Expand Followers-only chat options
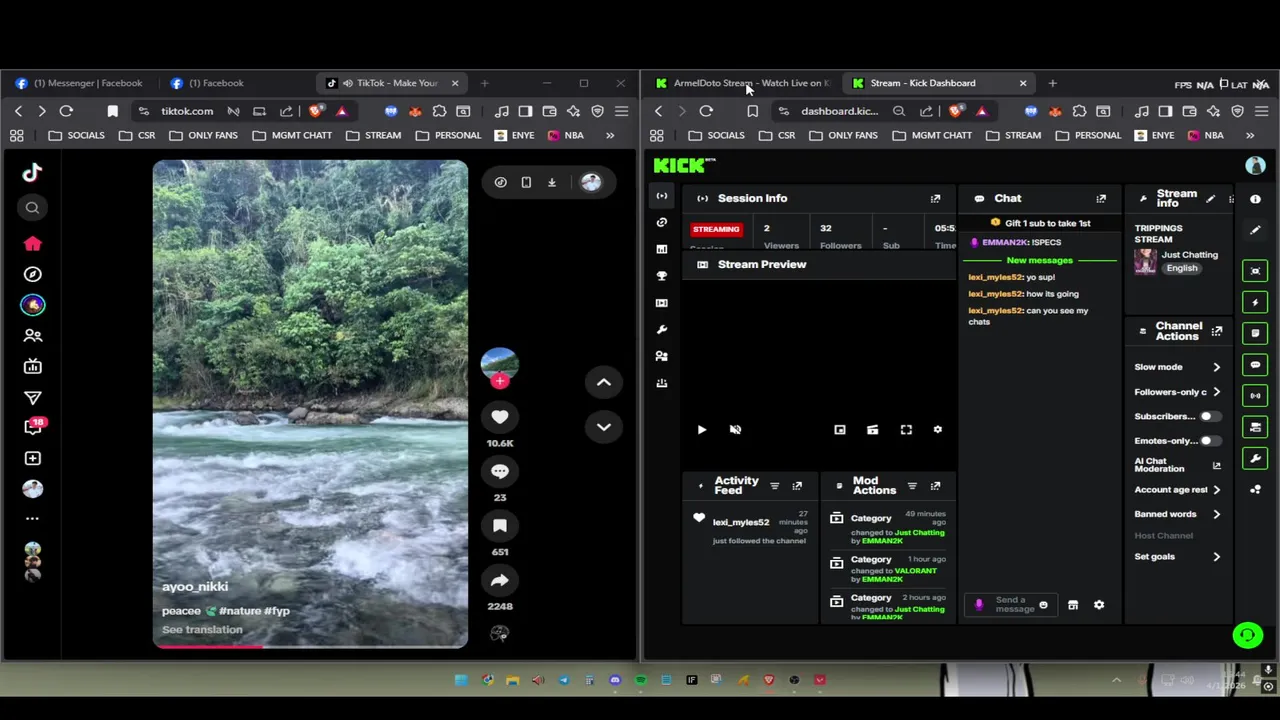1280x720 pixels. coord(1178,392)
